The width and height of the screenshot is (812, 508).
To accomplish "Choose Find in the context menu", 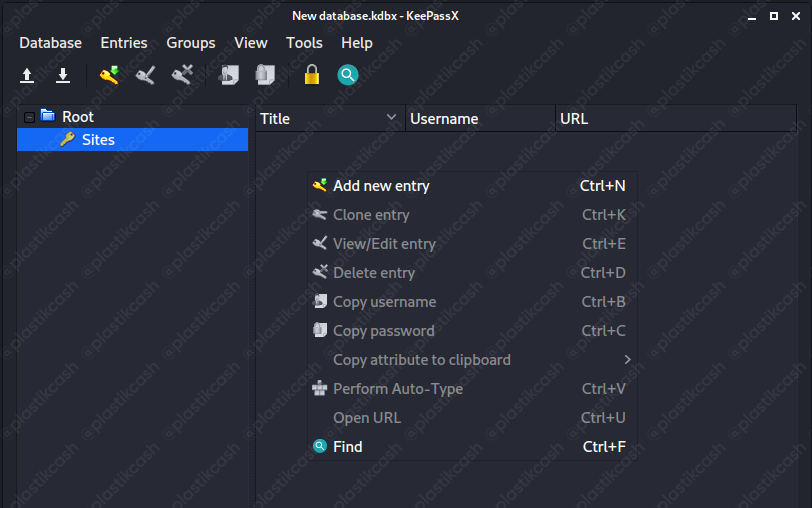I will click(472, 447).
